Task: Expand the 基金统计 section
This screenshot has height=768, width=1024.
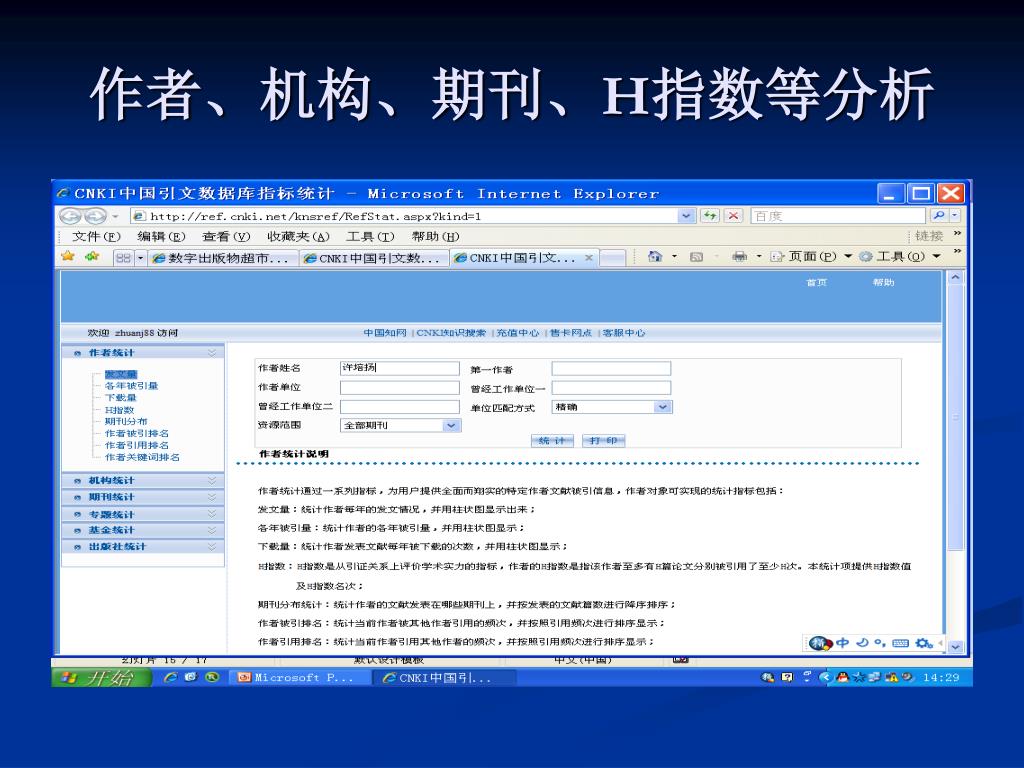Action: (143, 530)
